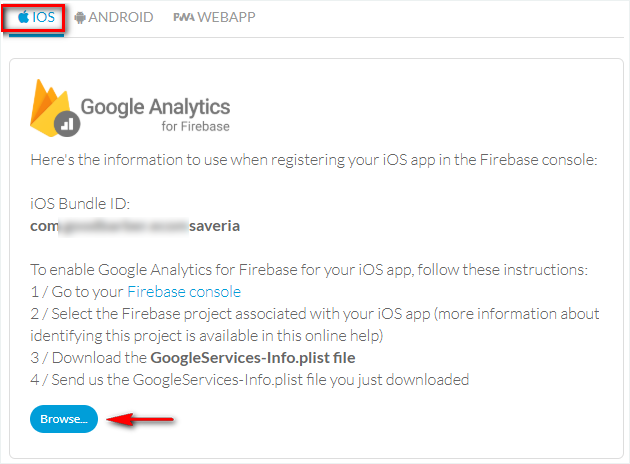
Task: Click the intro sentence about registering iOS app
Action: (x=315, y=160)
